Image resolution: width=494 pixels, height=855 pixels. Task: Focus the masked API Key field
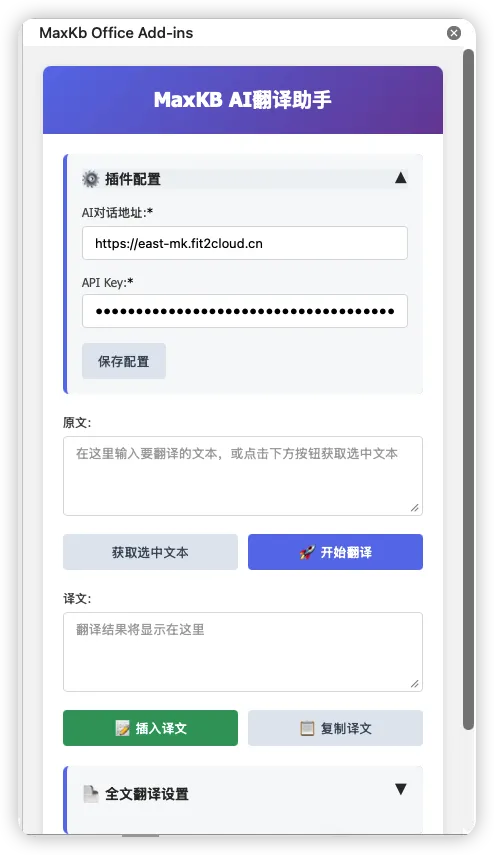coord(245,311)
